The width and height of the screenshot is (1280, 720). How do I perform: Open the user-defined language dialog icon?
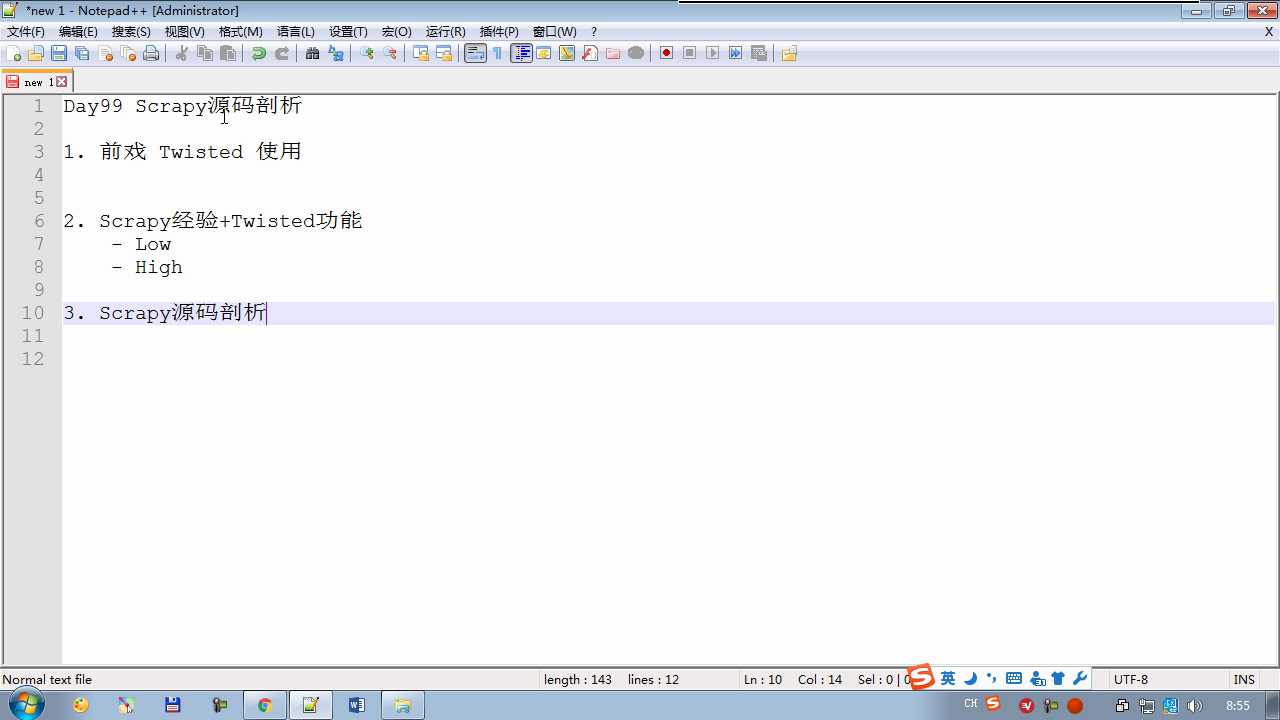pyautogui.click(x=544, y=54)
